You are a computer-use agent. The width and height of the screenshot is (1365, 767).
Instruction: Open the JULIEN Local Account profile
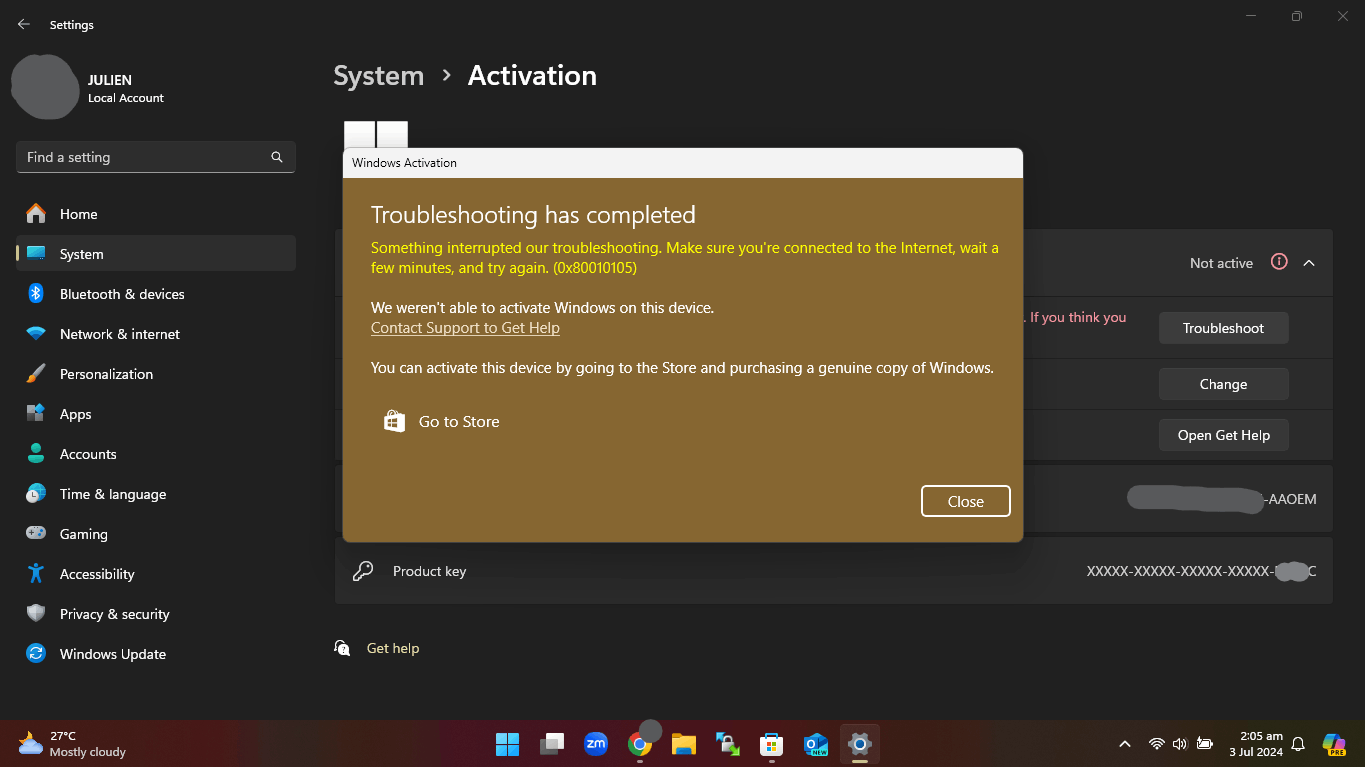coord(88,88)
